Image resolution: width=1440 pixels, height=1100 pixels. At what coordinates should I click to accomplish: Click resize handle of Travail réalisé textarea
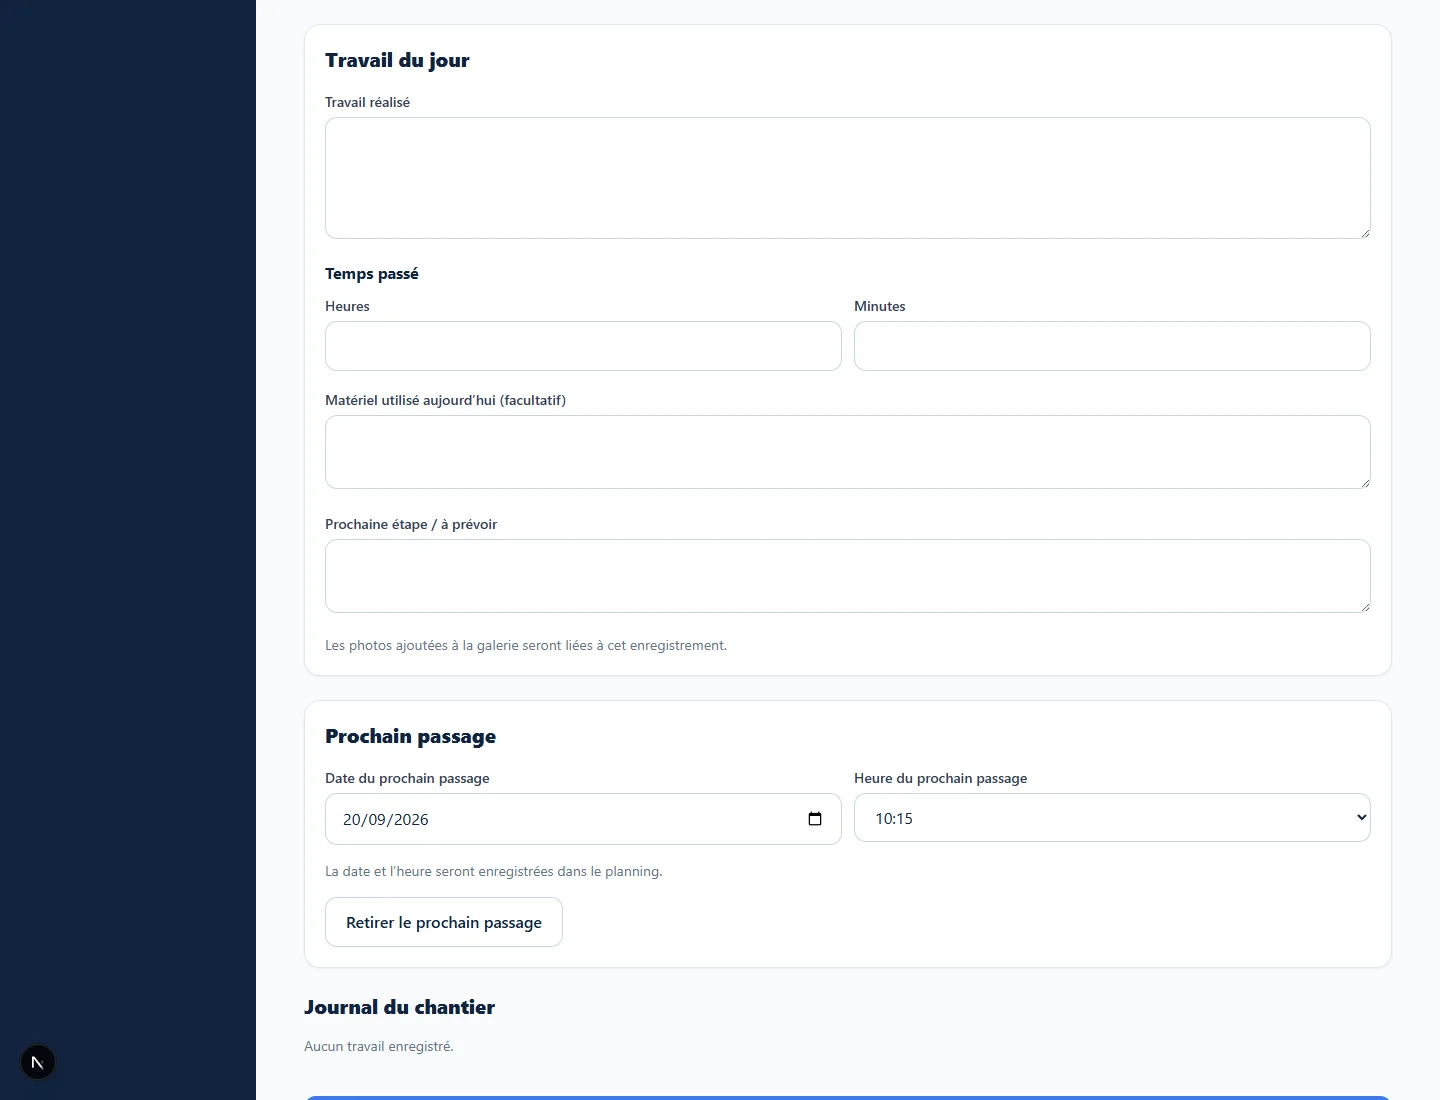[1364, 232]
